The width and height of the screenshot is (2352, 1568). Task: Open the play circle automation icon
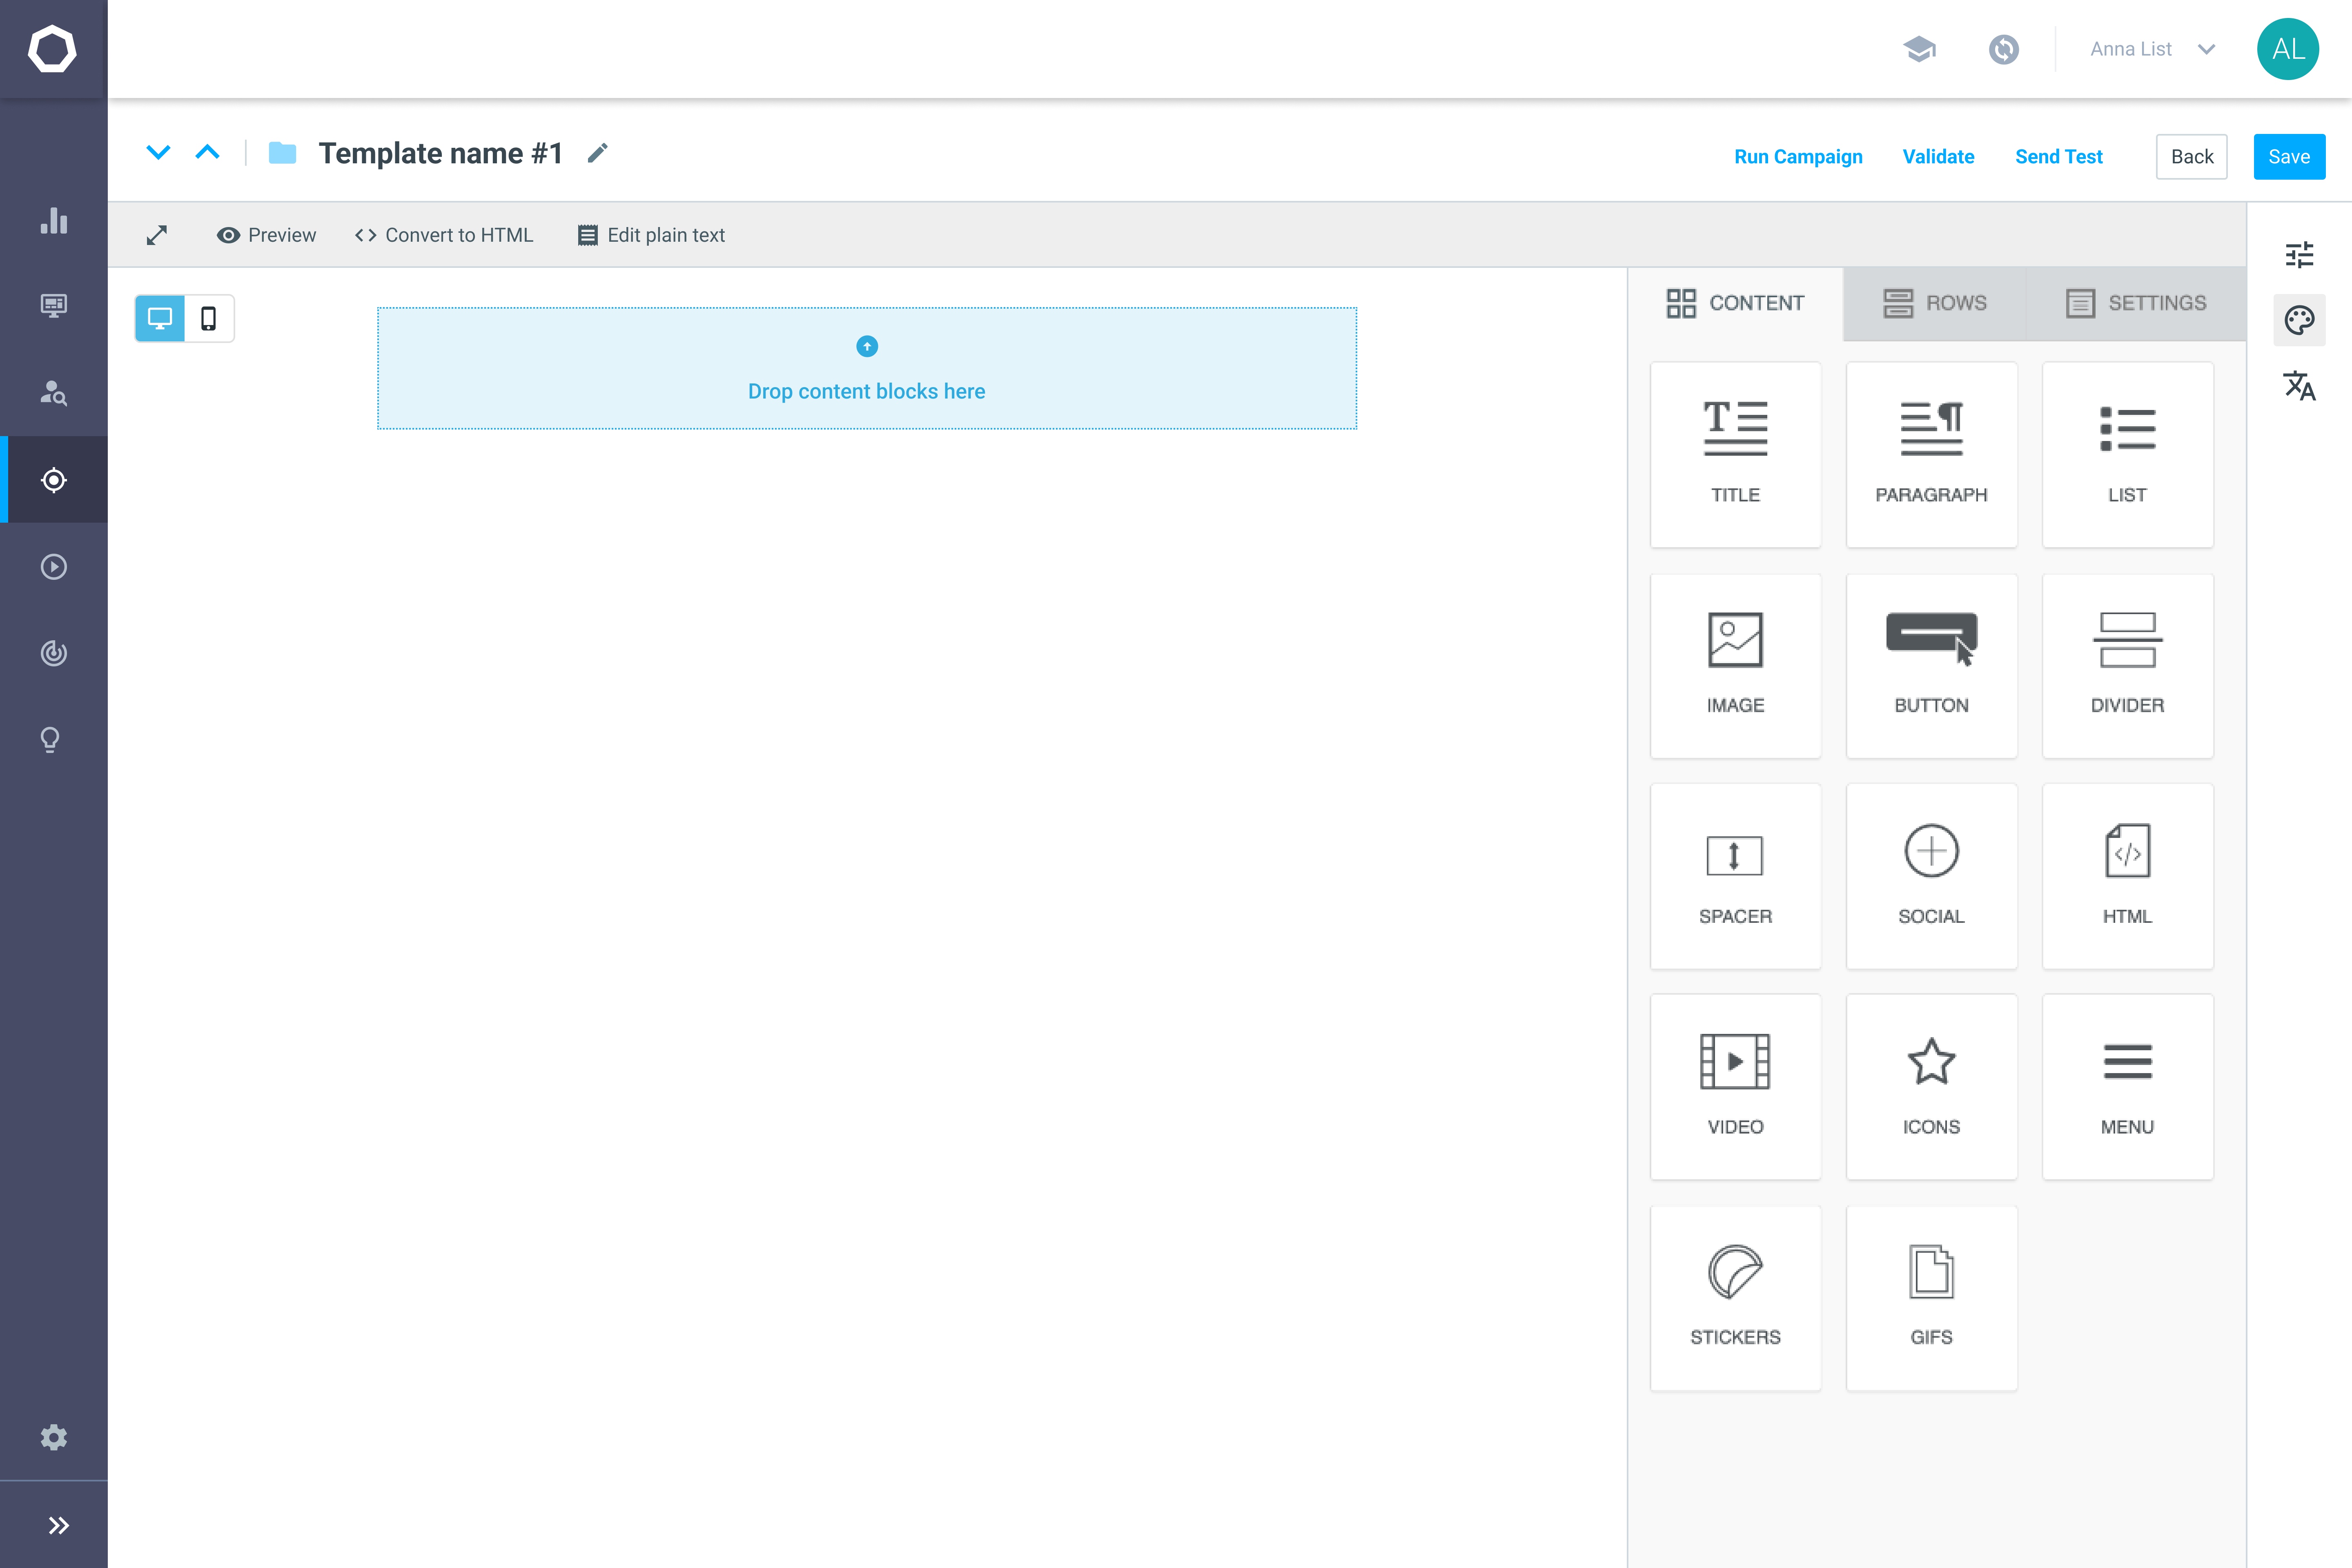[54, 567]
